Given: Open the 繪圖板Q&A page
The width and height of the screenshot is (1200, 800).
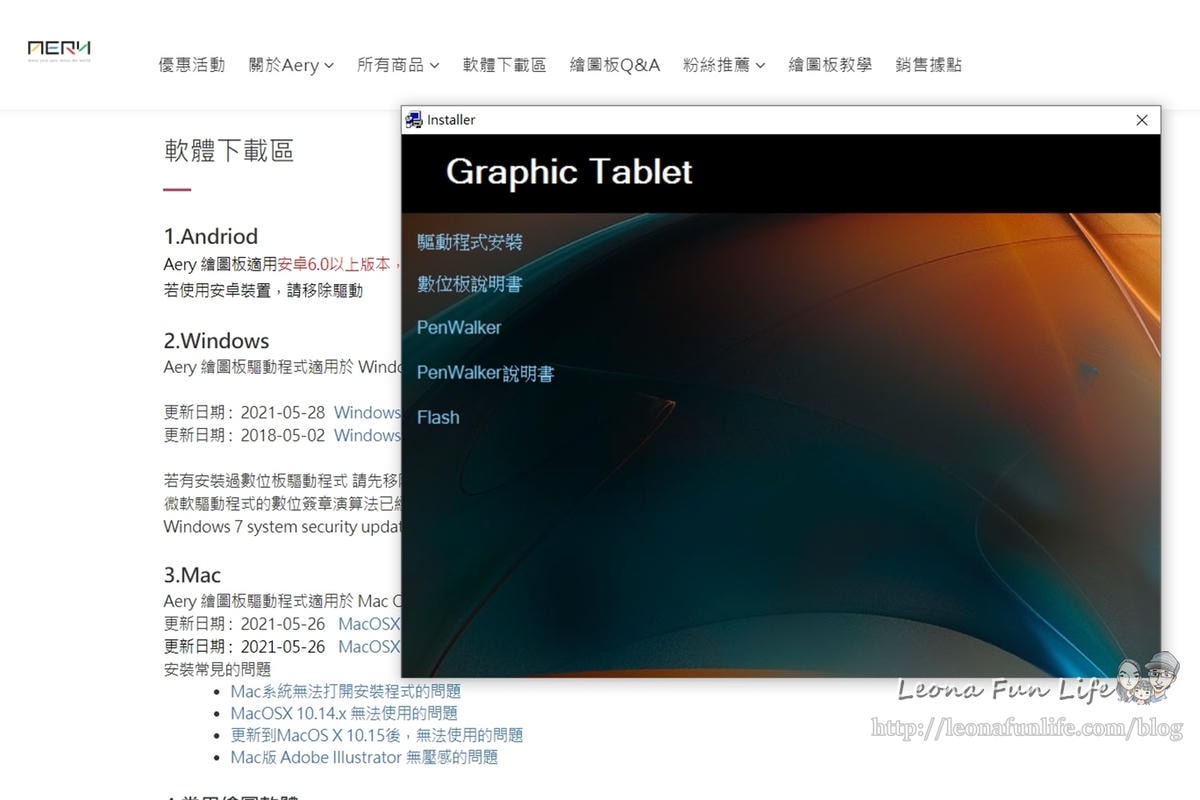Looking at the screenshot, I should pos(614,65).
